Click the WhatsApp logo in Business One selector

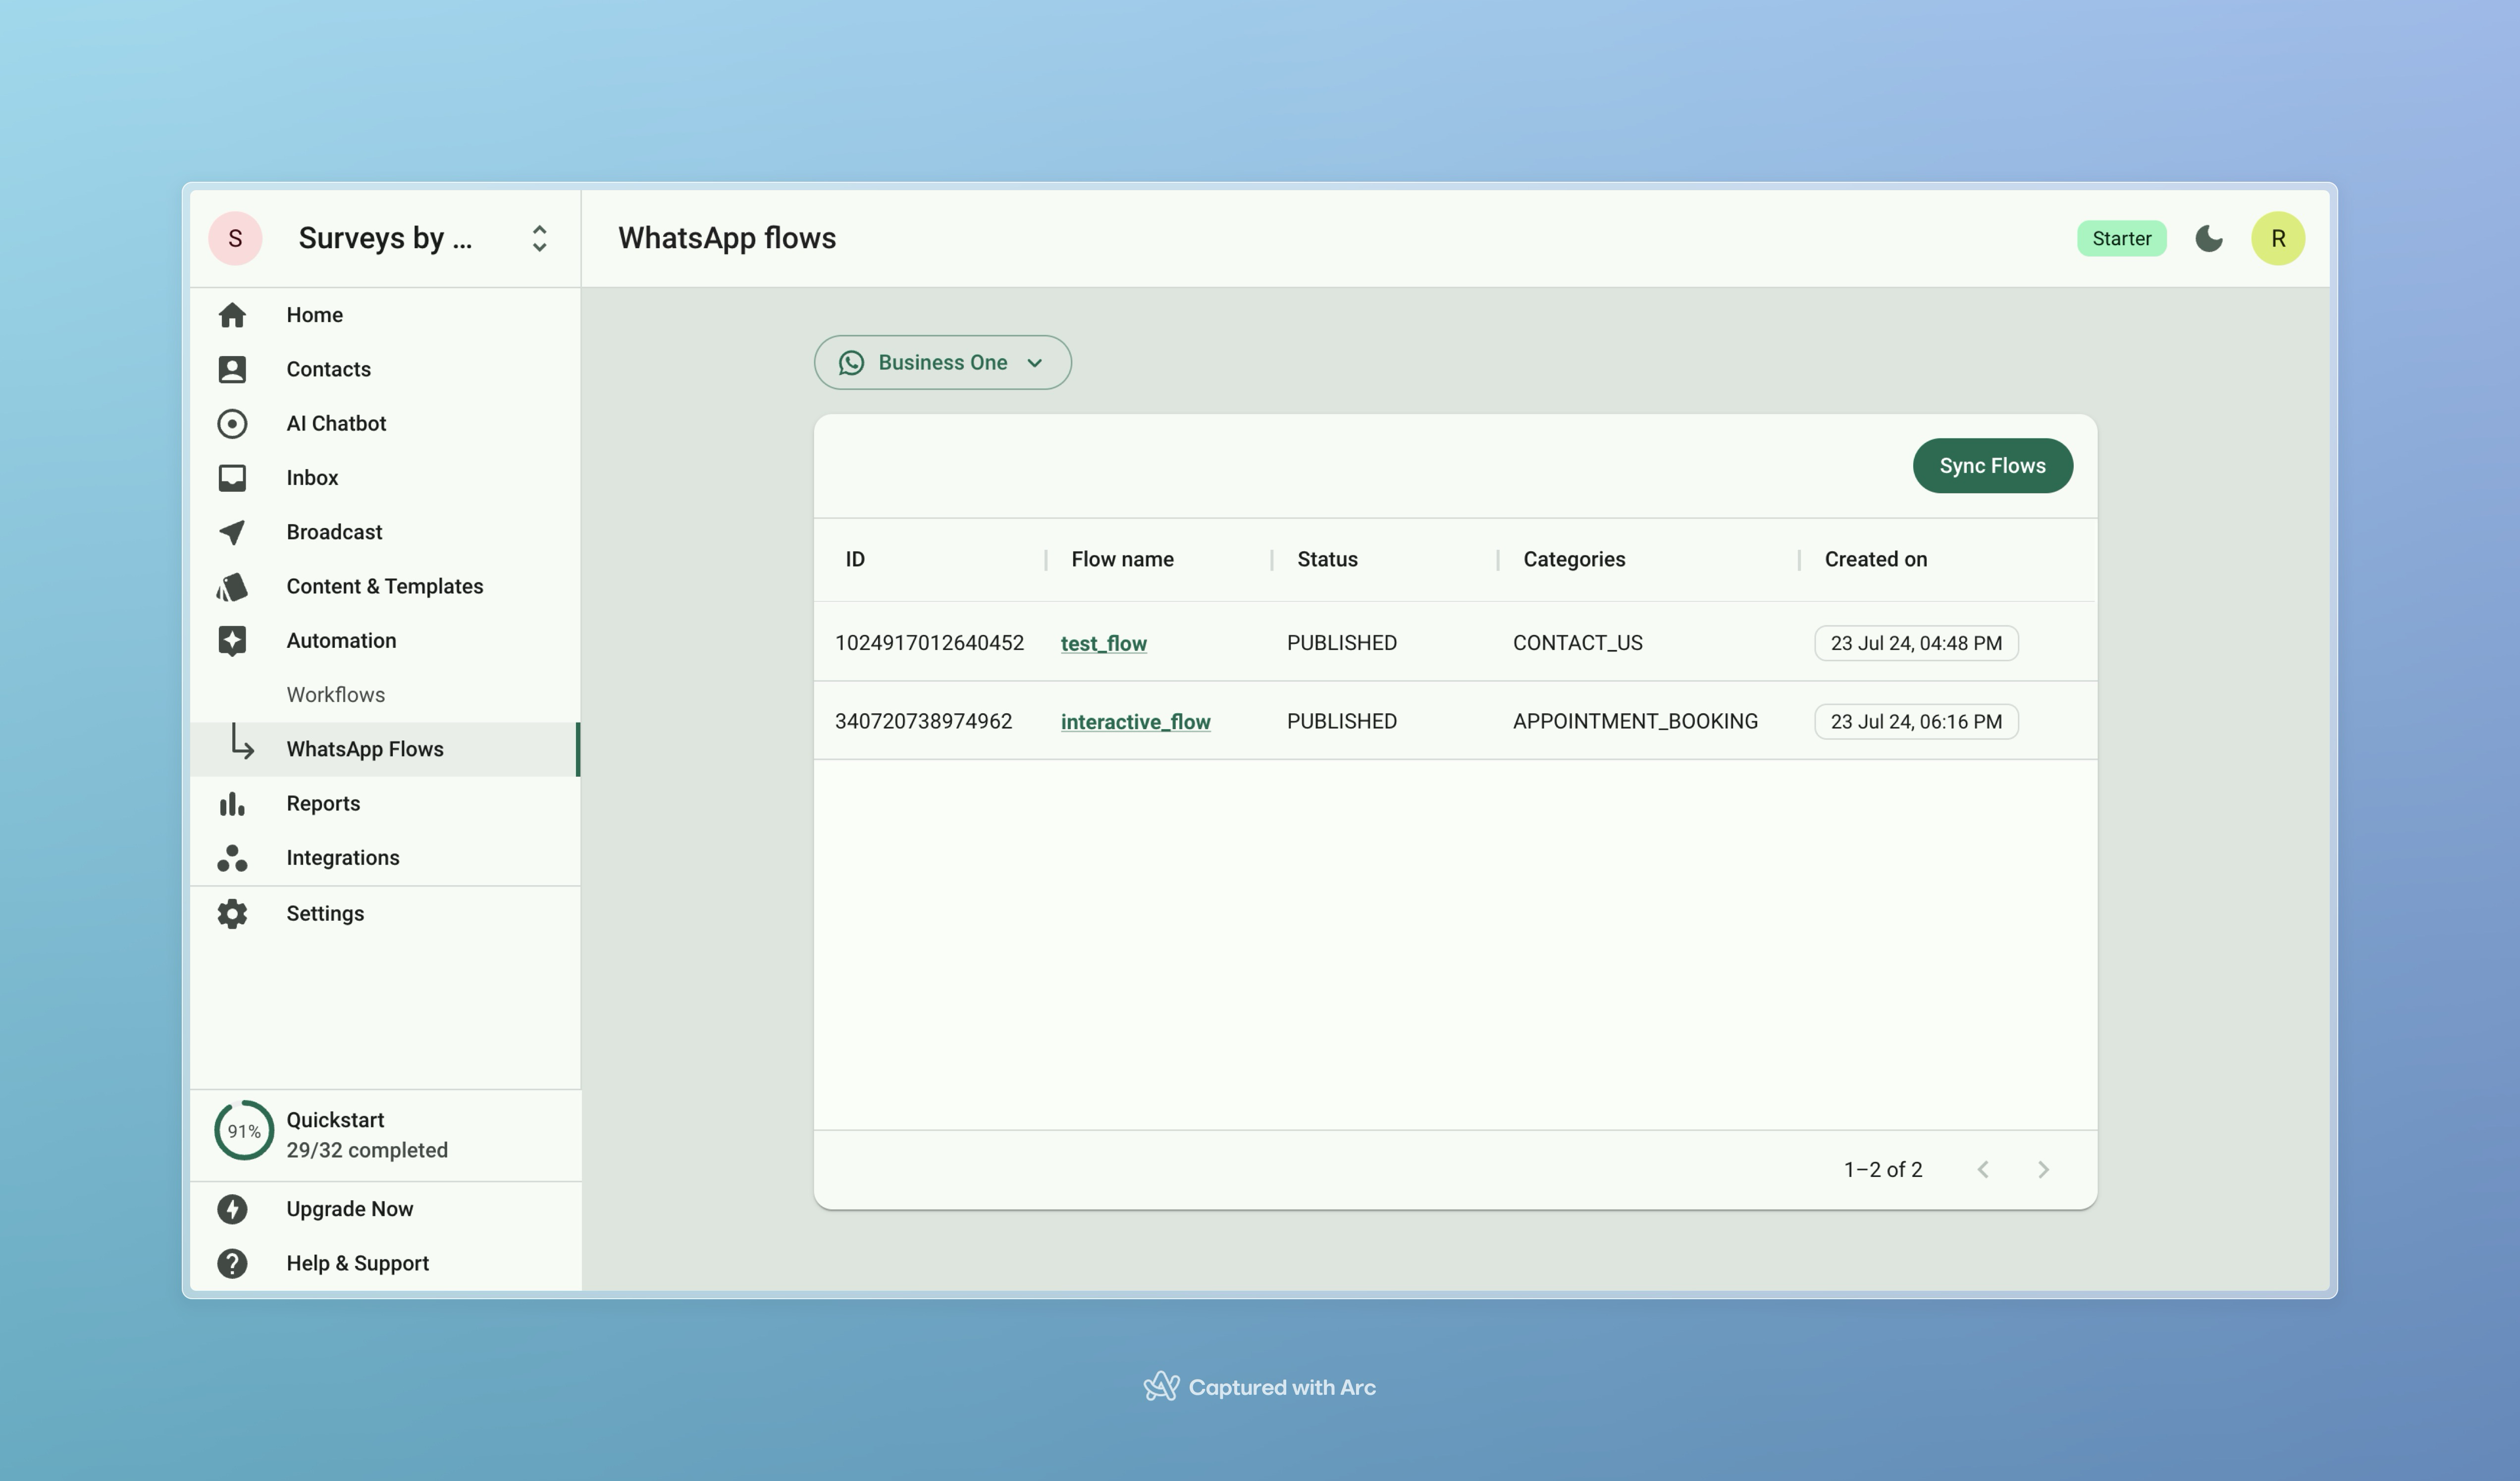pyautogui.click(x=851, y=362)
